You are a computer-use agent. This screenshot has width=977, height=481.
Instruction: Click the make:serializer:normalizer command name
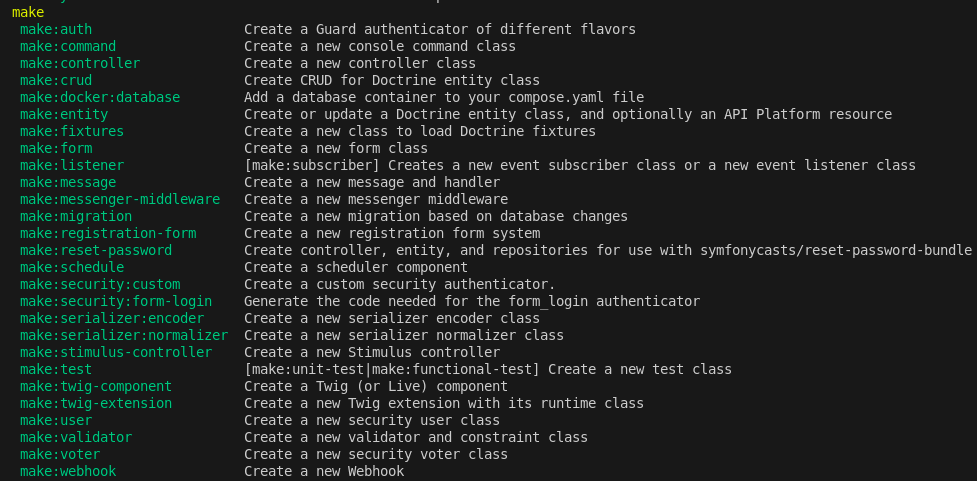point(123,336)
